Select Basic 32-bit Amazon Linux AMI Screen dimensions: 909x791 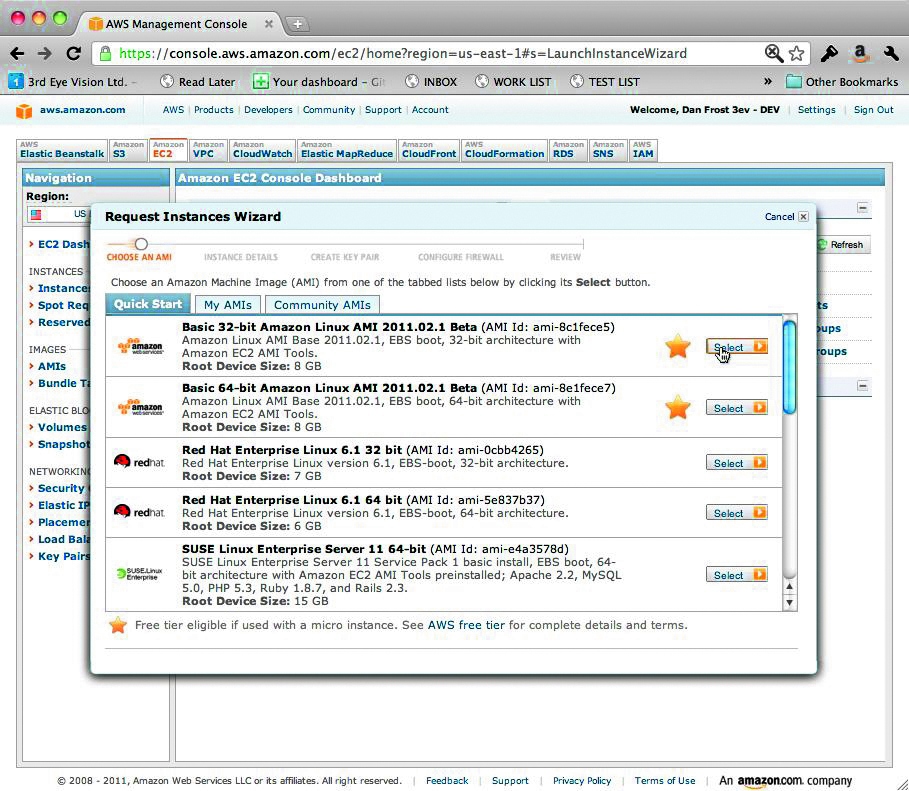(737, 347)
